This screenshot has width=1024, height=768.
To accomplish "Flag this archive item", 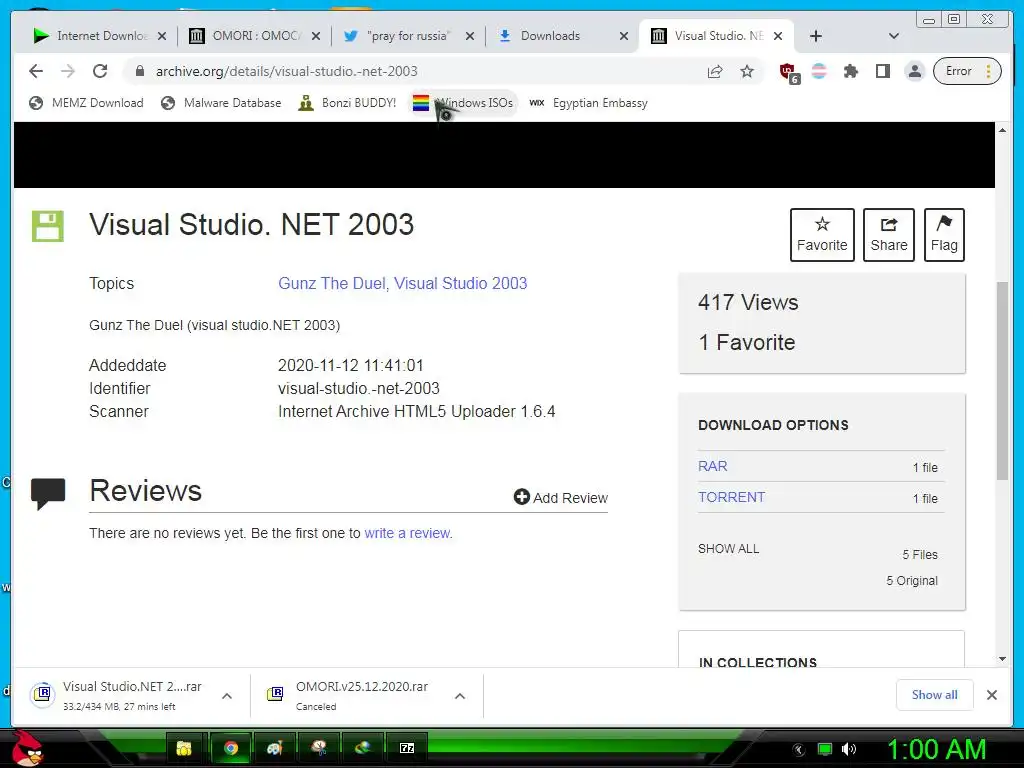I will tap(944, 235).
